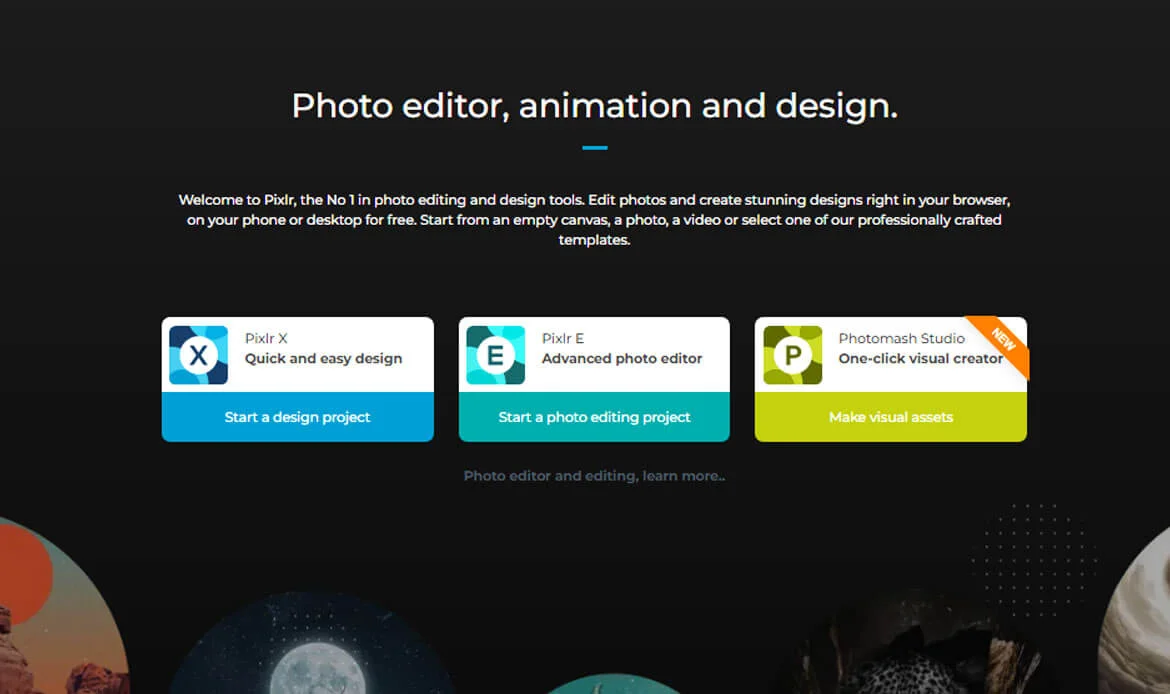Click the Pixlr E logo icon
Viewport: 1170px width, 694px height.
(495, 355)
